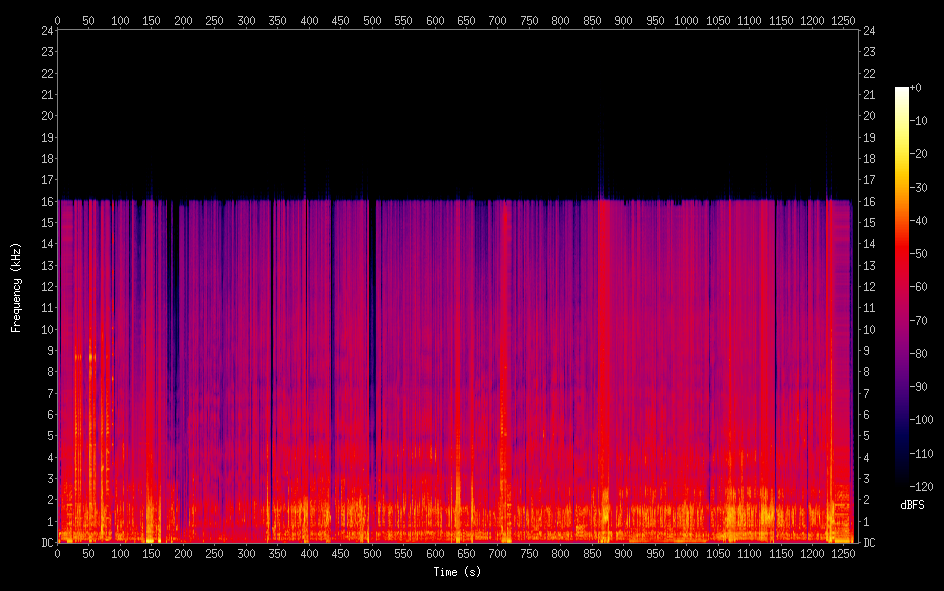The height and width of the screenshot is (591, 944).
Task: Click the '1000' tick on bottom time axis
Action: coord(686,553)
